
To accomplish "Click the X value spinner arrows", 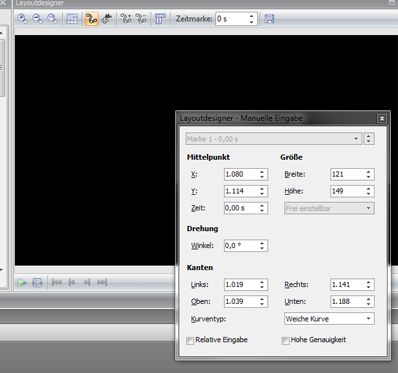I will point(262,174).
